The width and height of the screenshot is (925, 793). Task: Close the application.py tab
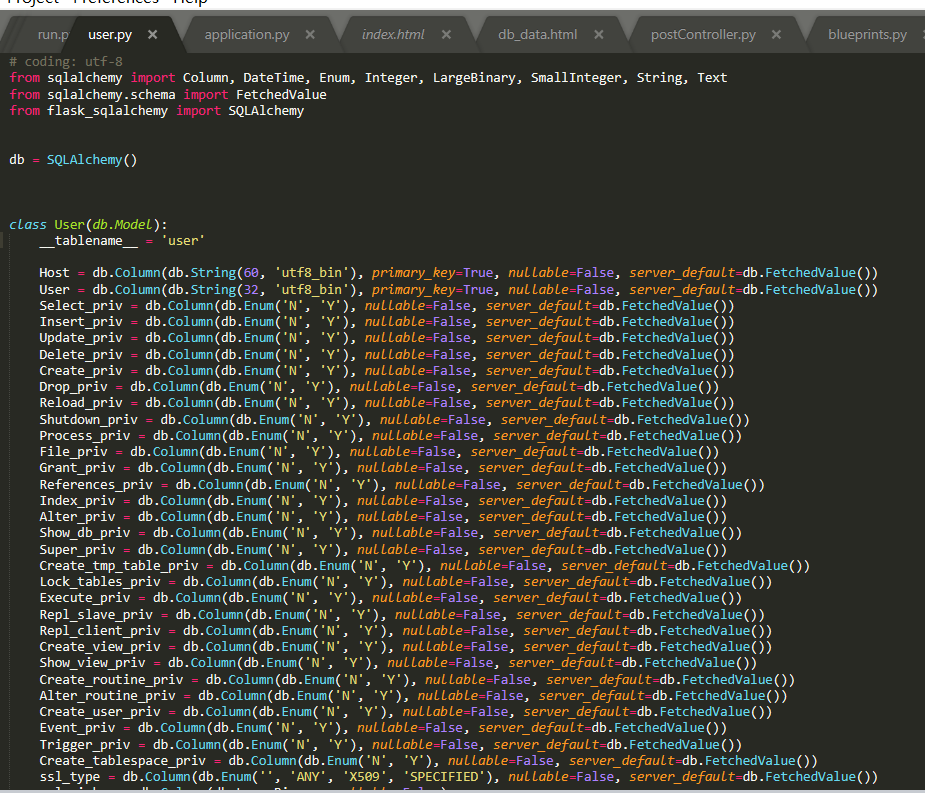pyautogui.click(x=310, y=35)
